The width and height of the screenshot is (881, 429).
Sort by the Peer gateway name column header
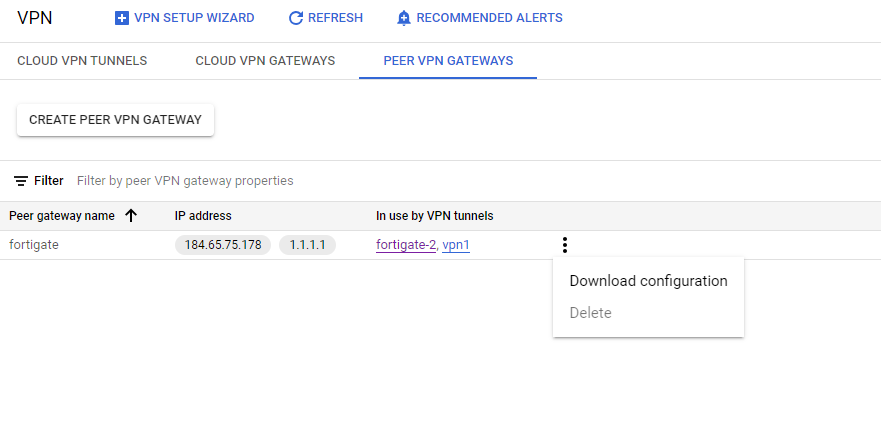tap(61, 216)
